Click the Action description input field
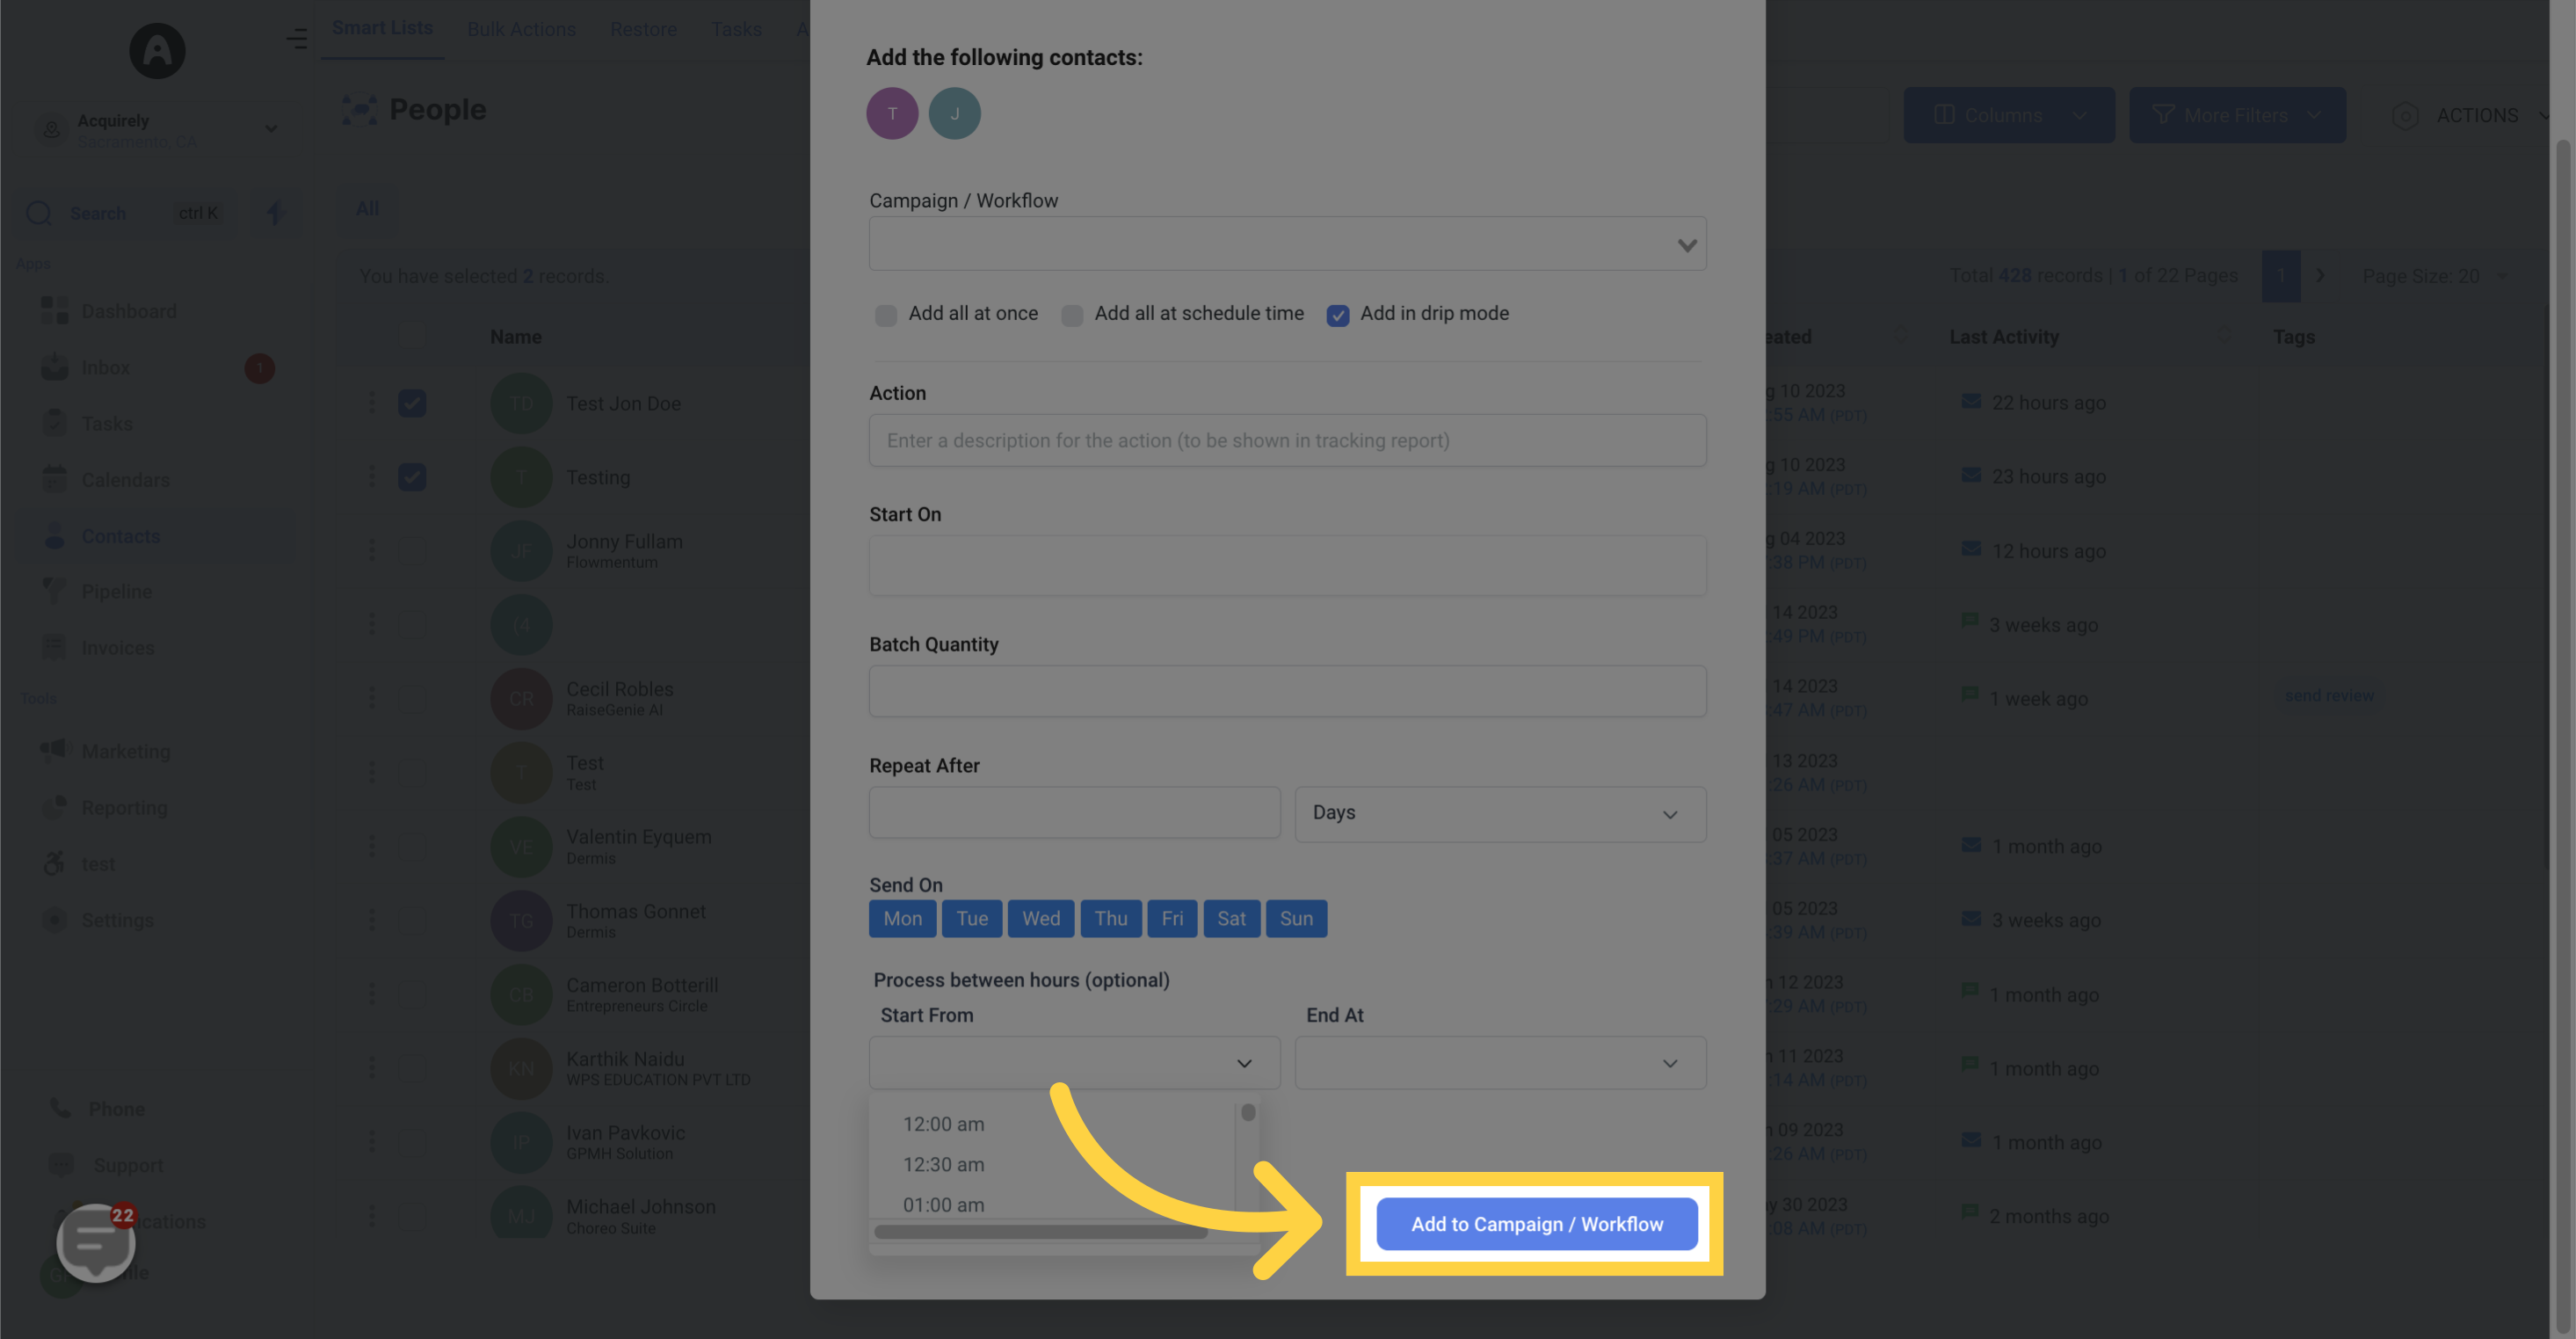 click(1287, 440)
